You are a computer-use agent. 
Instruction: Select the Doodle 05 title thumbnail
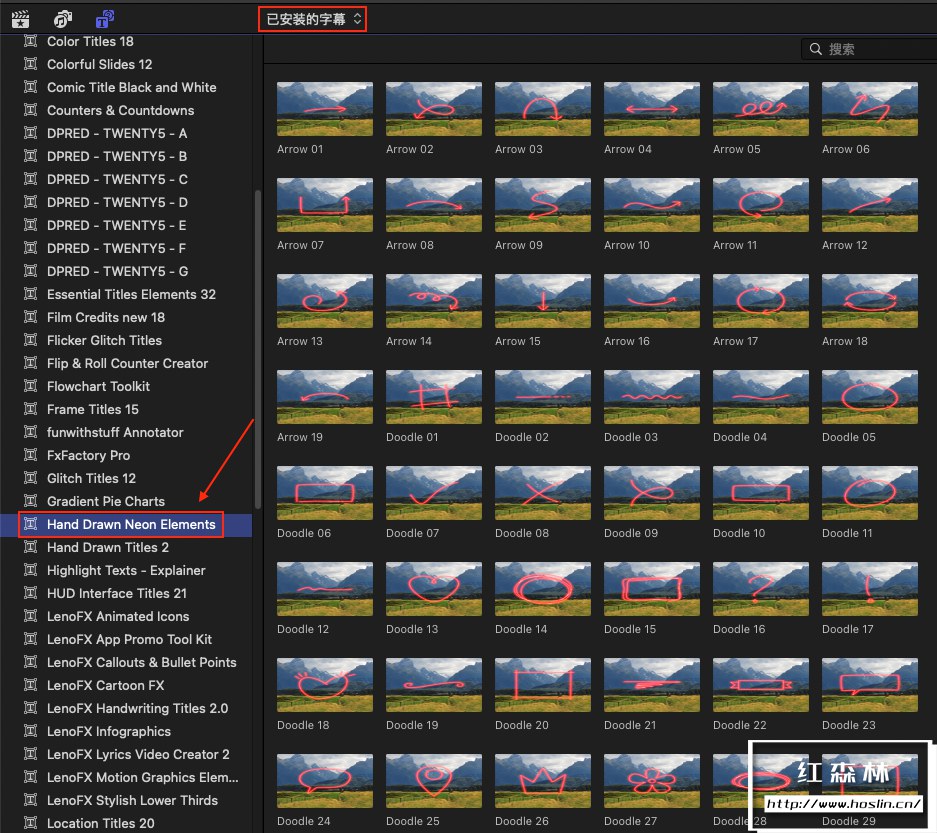click(869, 397)
